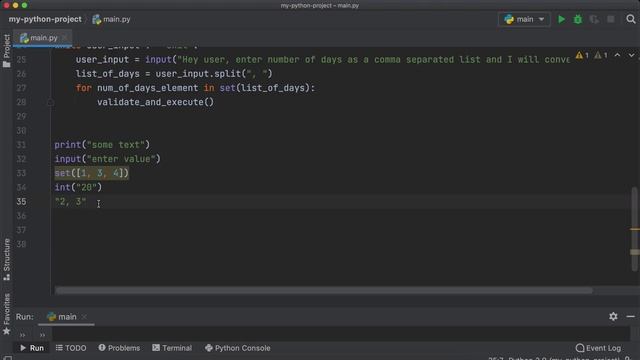This screenshot has width=640, height=360.
Task: Click the stop process square icon
Action: point(611,19)
